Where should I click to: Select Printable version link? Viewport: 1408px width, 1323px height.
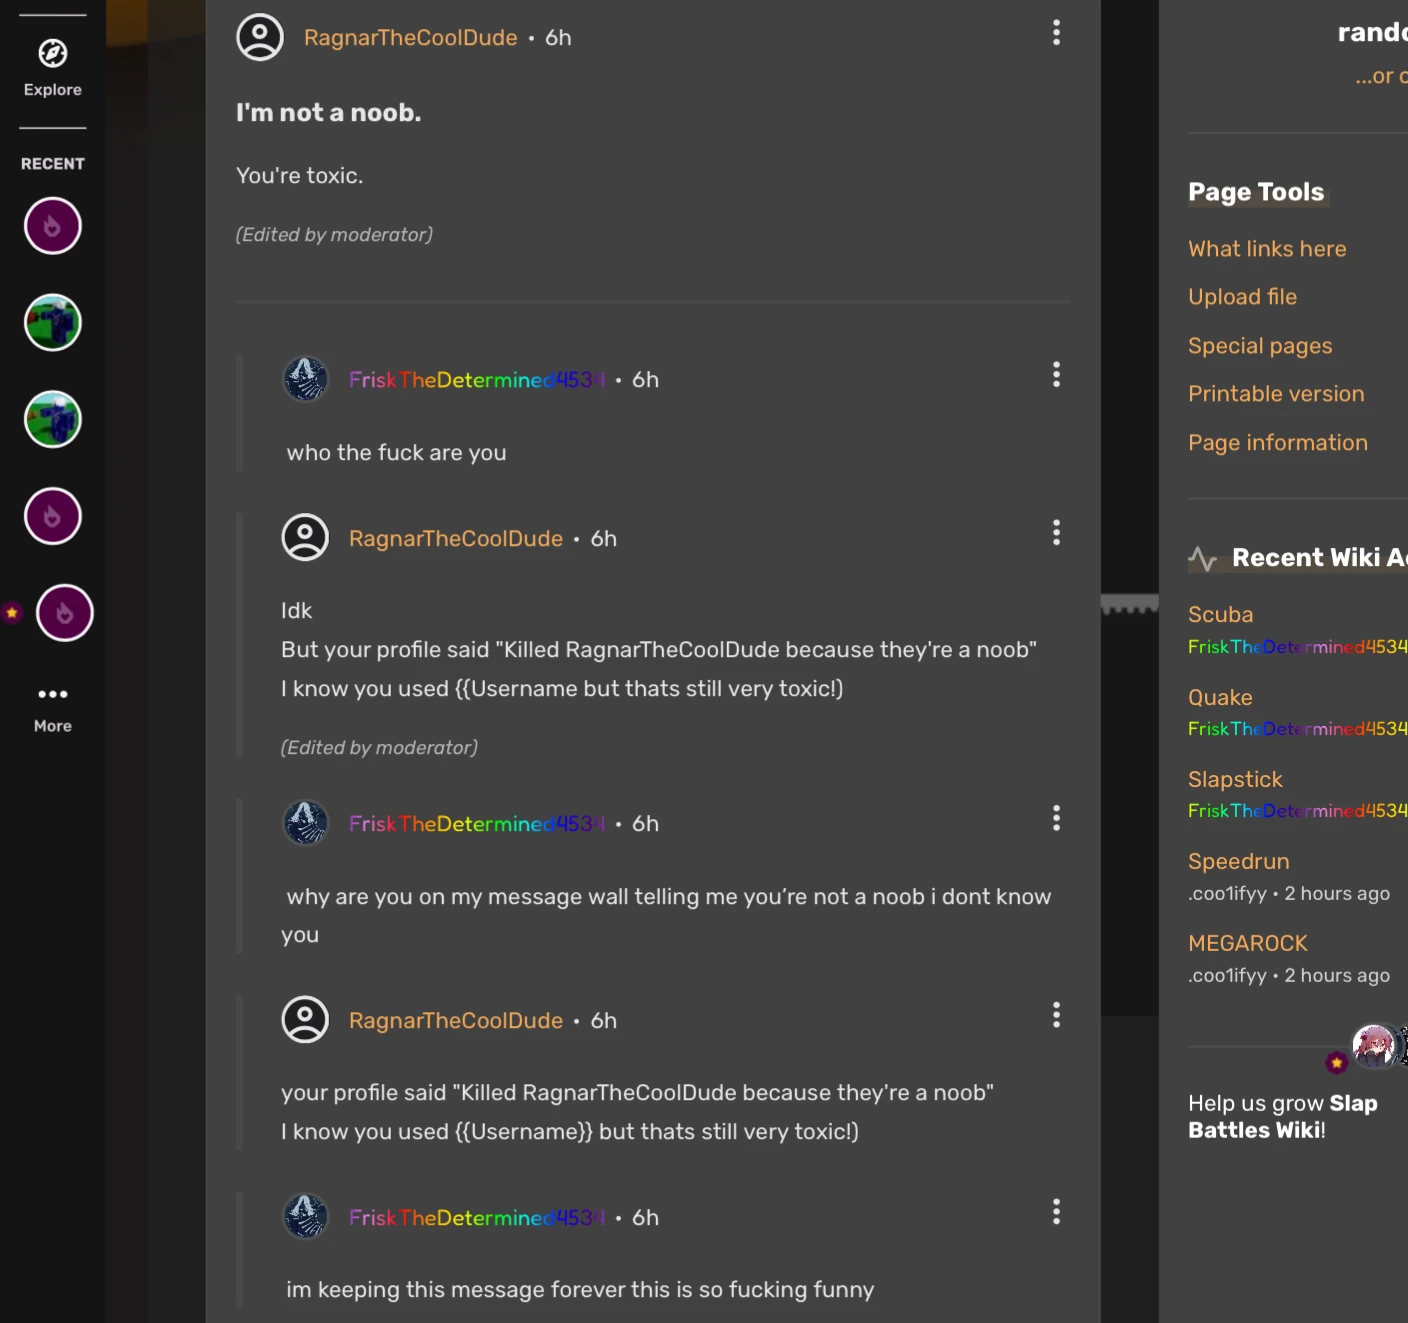1276,394
